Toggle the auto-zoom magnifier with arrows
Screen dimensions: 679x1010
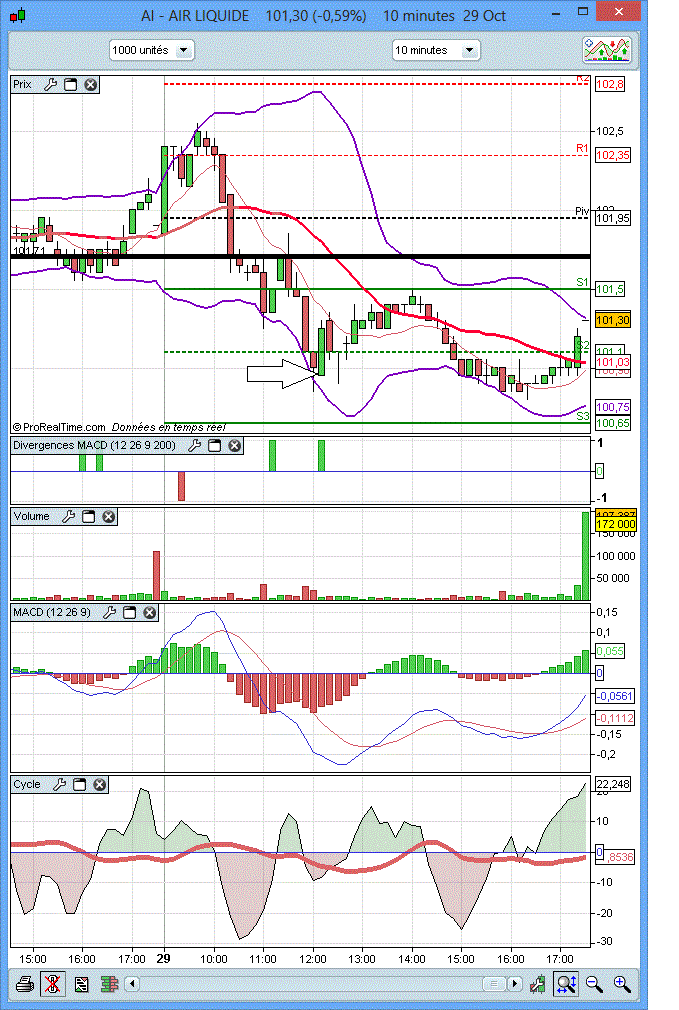point(567,984)
